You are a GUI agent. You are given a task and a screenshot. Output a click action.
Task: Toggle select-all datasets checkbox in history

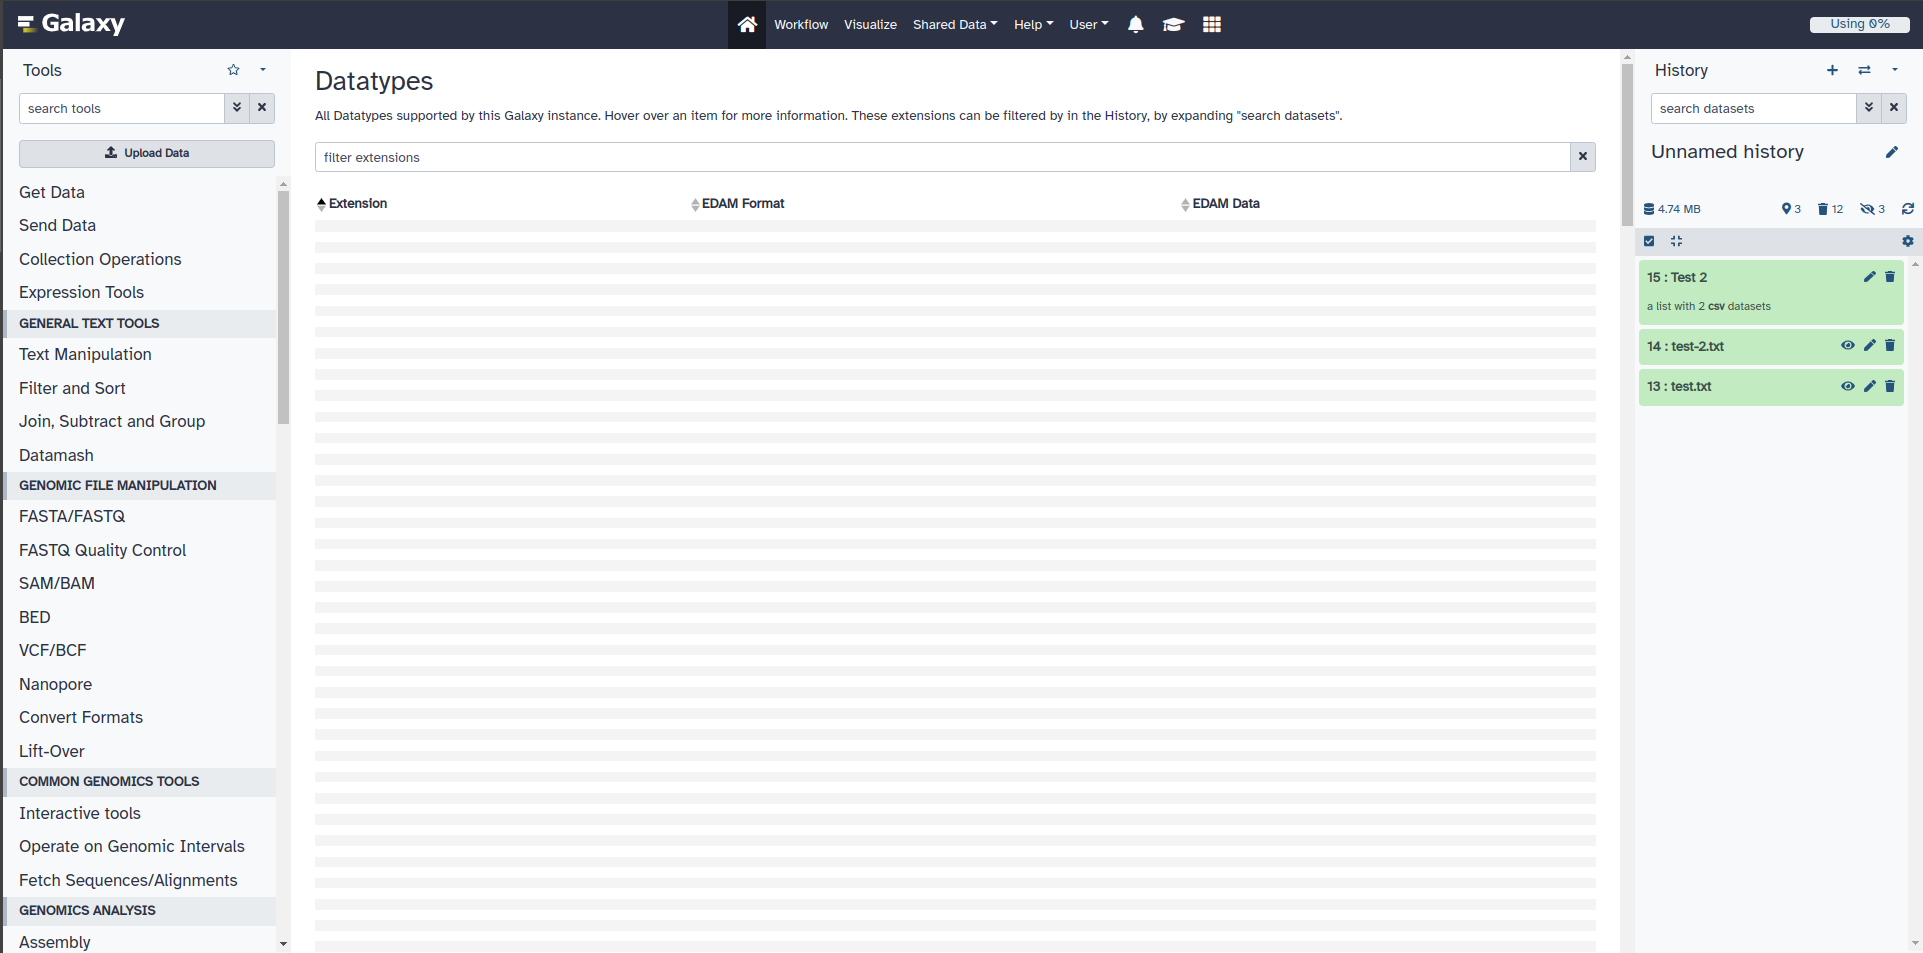coord(1649,241)
